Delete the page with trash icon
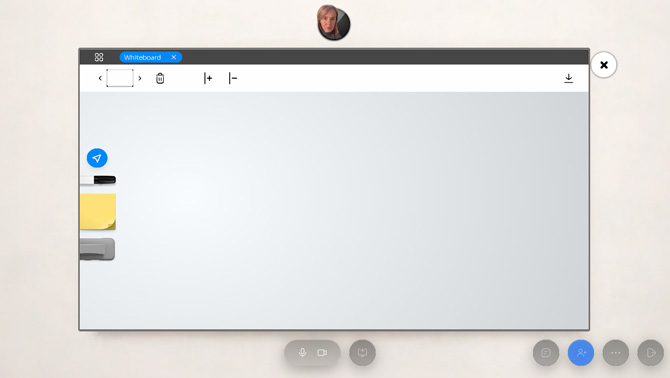Image resolution: width=670 pixels, height=378 pixels. pos(160,78)
